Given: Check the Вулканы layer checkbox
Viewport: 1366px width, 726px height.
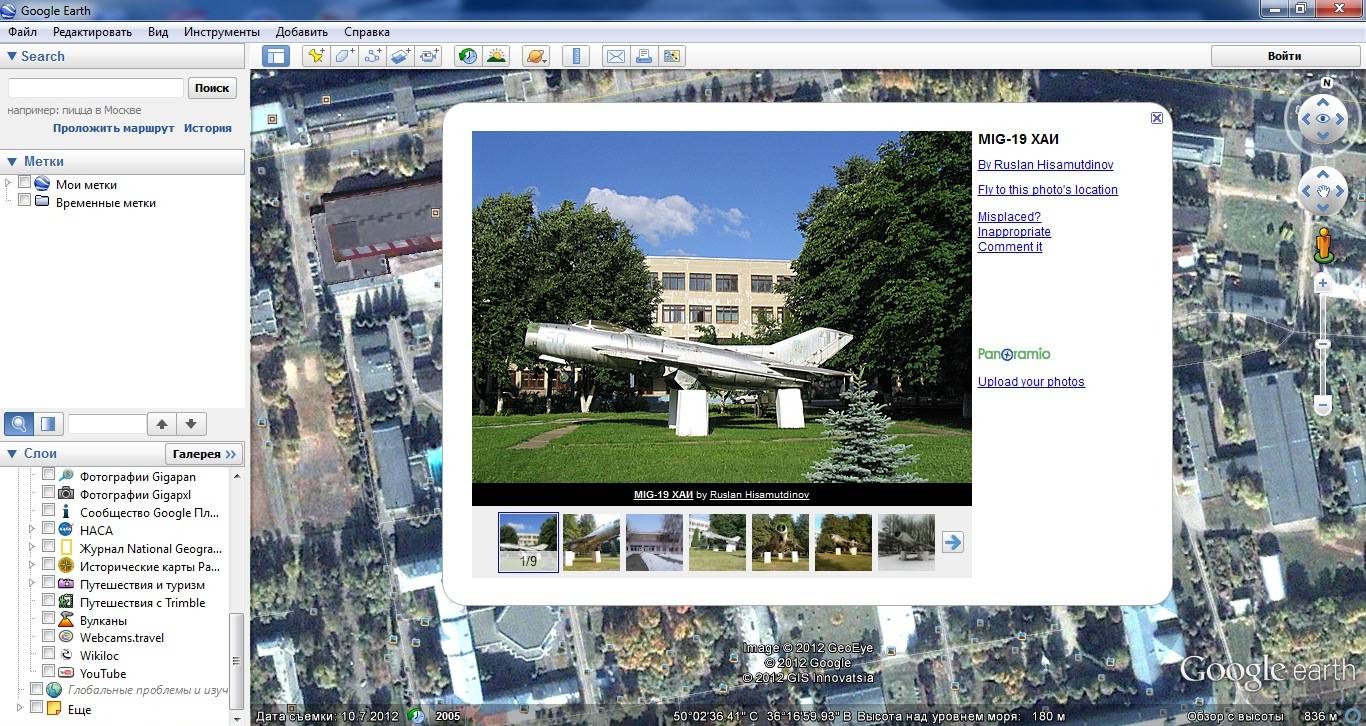Looking at the screenshot, I should [x=48, y=620].
